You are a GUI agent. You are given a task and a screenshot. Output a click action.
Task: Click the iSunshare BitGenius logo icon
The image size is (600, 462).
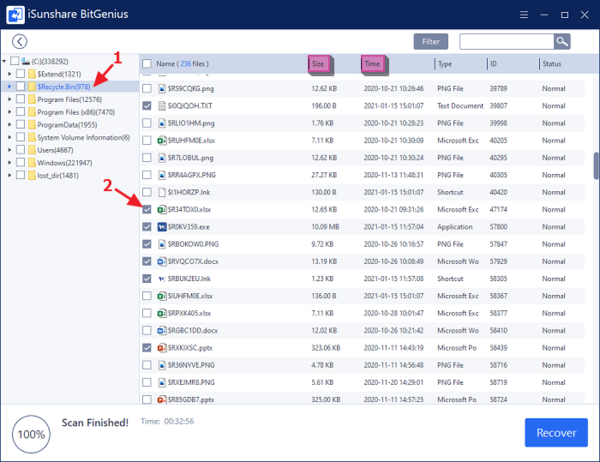coord(15,15)
